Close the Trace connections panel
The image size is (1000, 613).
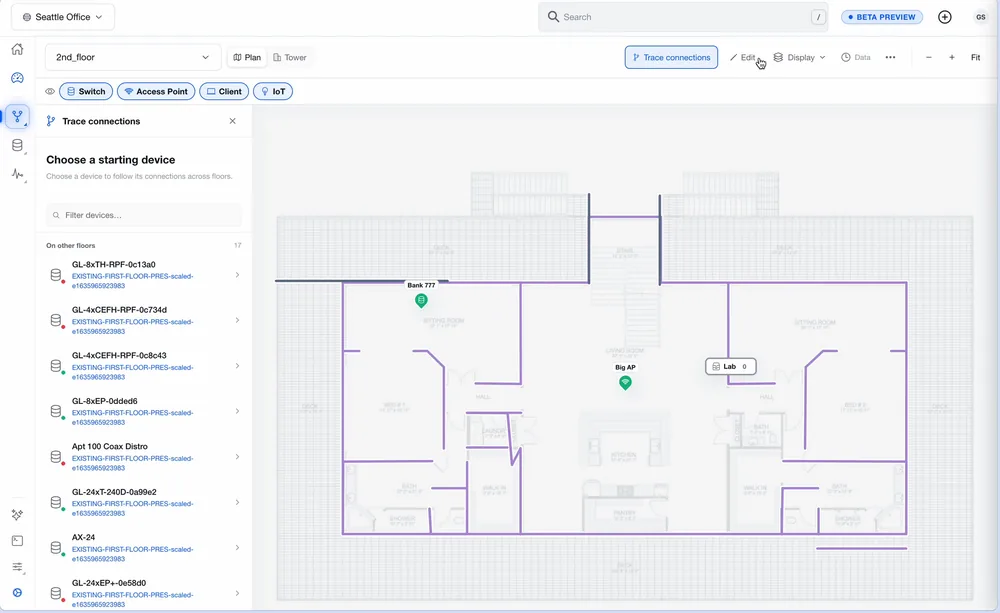click(232, 121)
